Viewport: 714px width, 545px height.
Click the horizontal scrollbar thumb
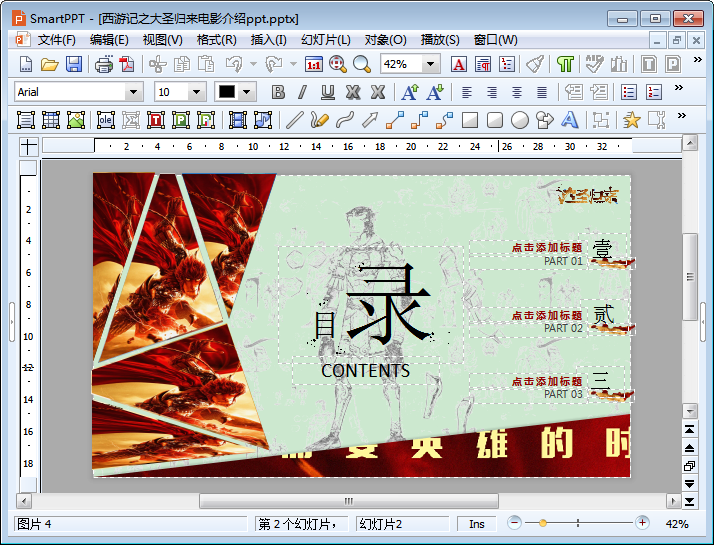click(x=349, y=501)
